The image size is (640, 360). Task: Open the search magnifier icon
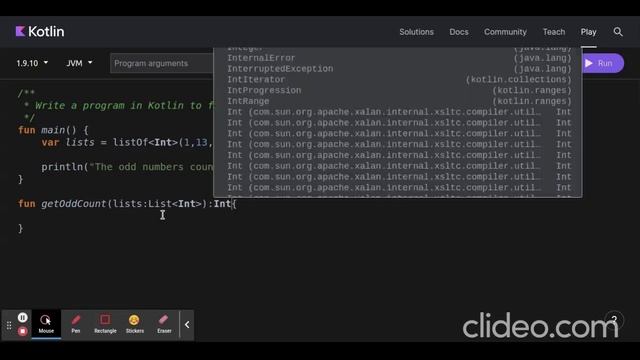(618, 32)
